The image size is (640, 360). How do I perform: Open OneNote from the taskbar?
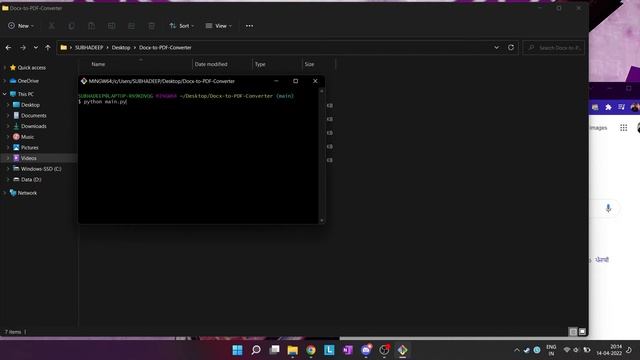tap(348, 350)
